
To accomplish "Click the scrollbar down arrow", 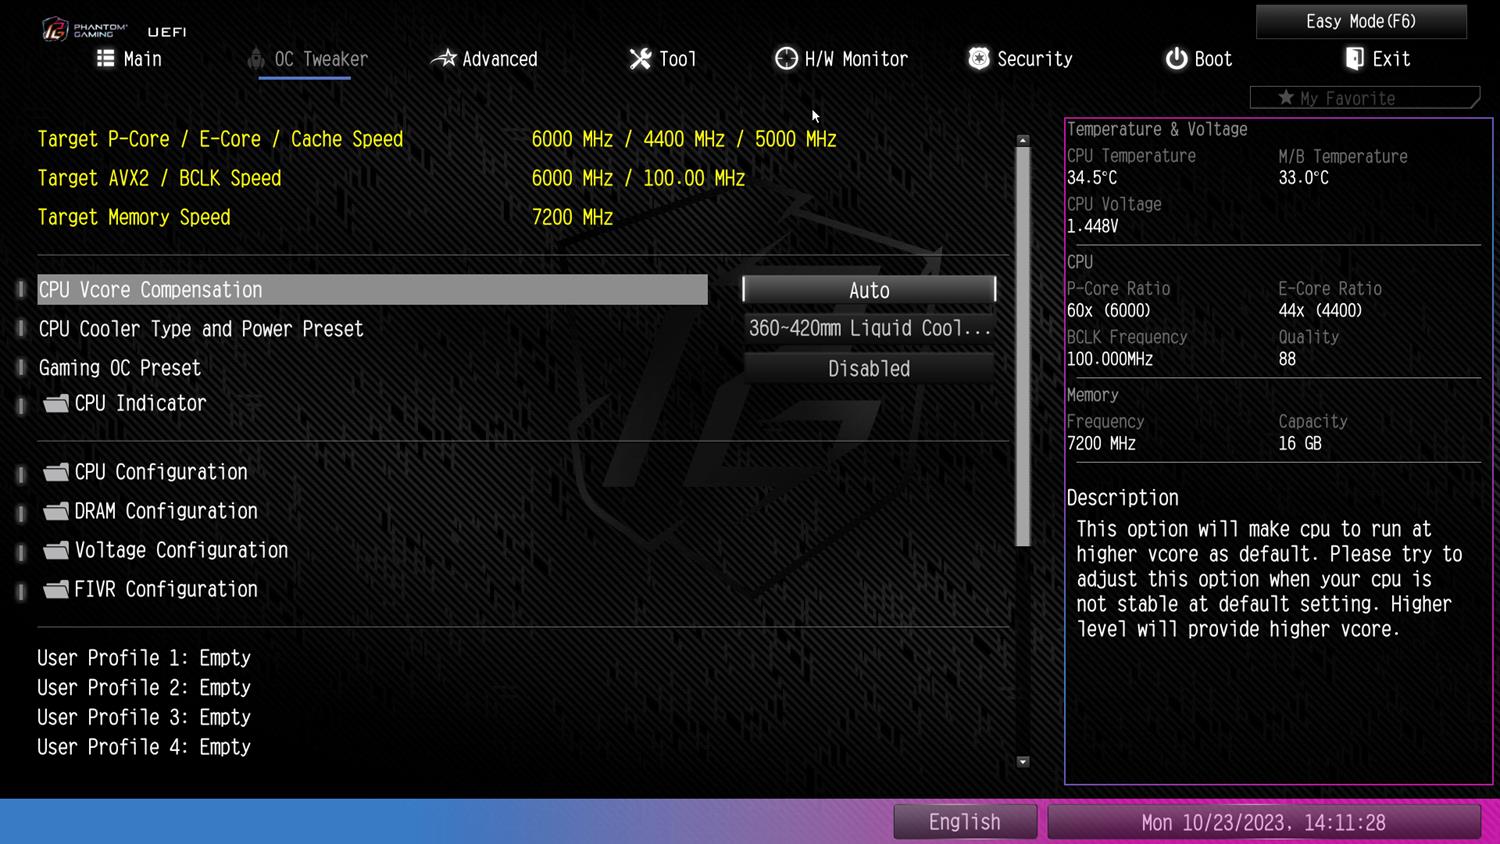I will (x=1022, y=762).
